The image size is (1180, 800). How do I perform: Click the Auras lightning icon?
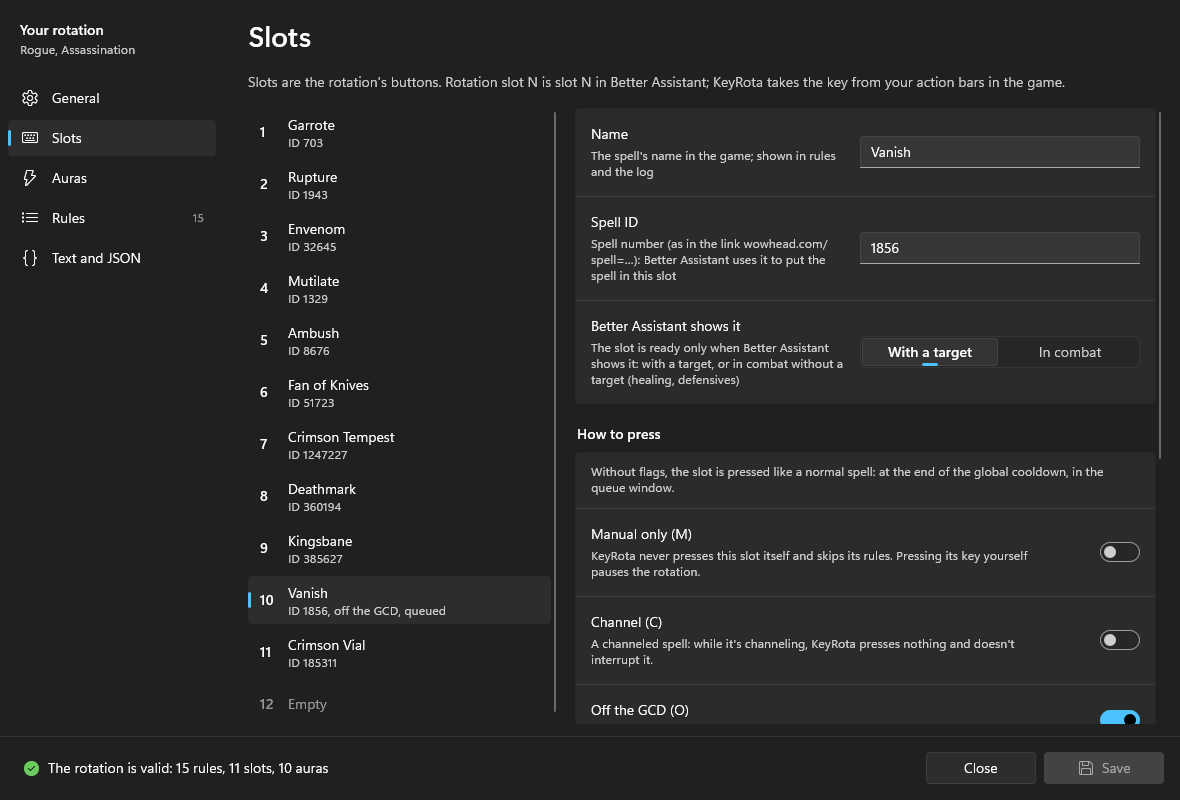click(x=30, y=178)
